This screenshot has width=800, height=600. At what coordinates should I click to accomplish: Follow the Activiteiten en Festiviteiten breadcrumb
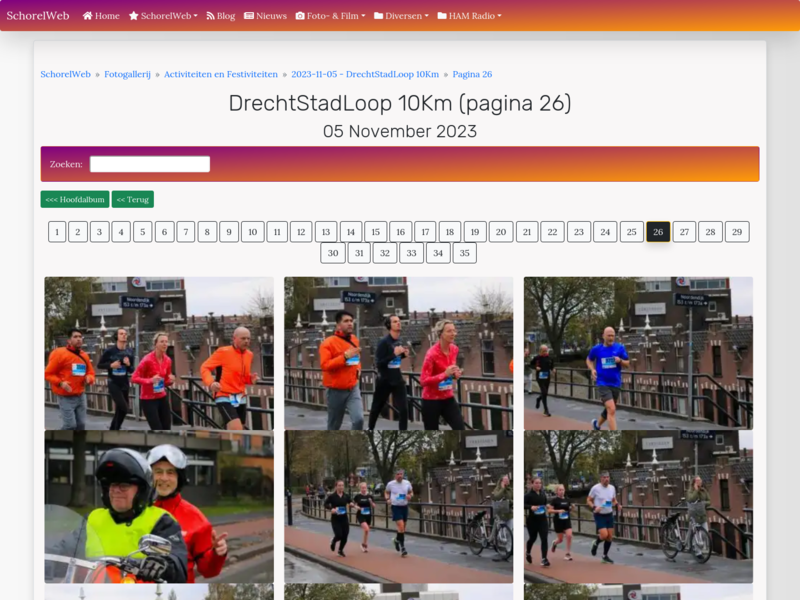click(x=221, y=74)
